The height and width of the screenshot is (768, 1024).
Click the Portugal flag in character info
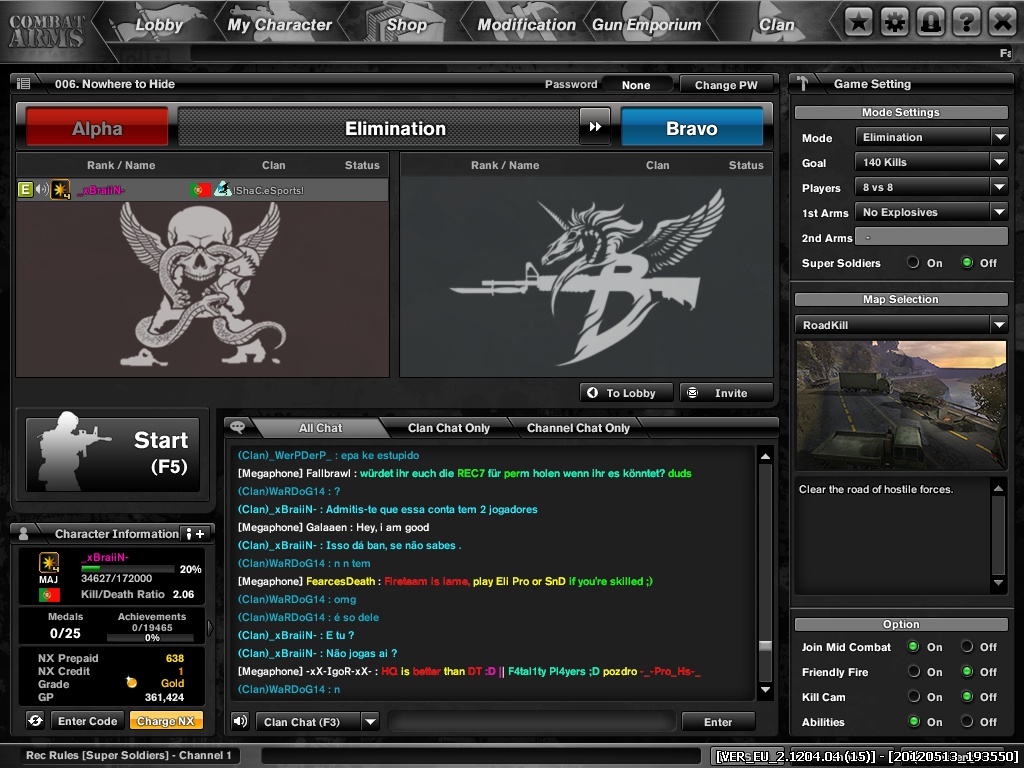[x=49, y=595]
